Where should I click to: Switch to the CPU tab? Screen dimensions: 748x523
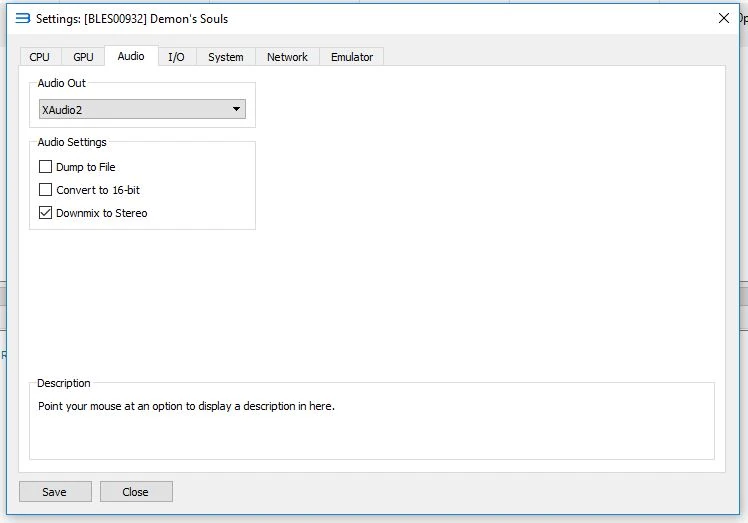point(39,57)
